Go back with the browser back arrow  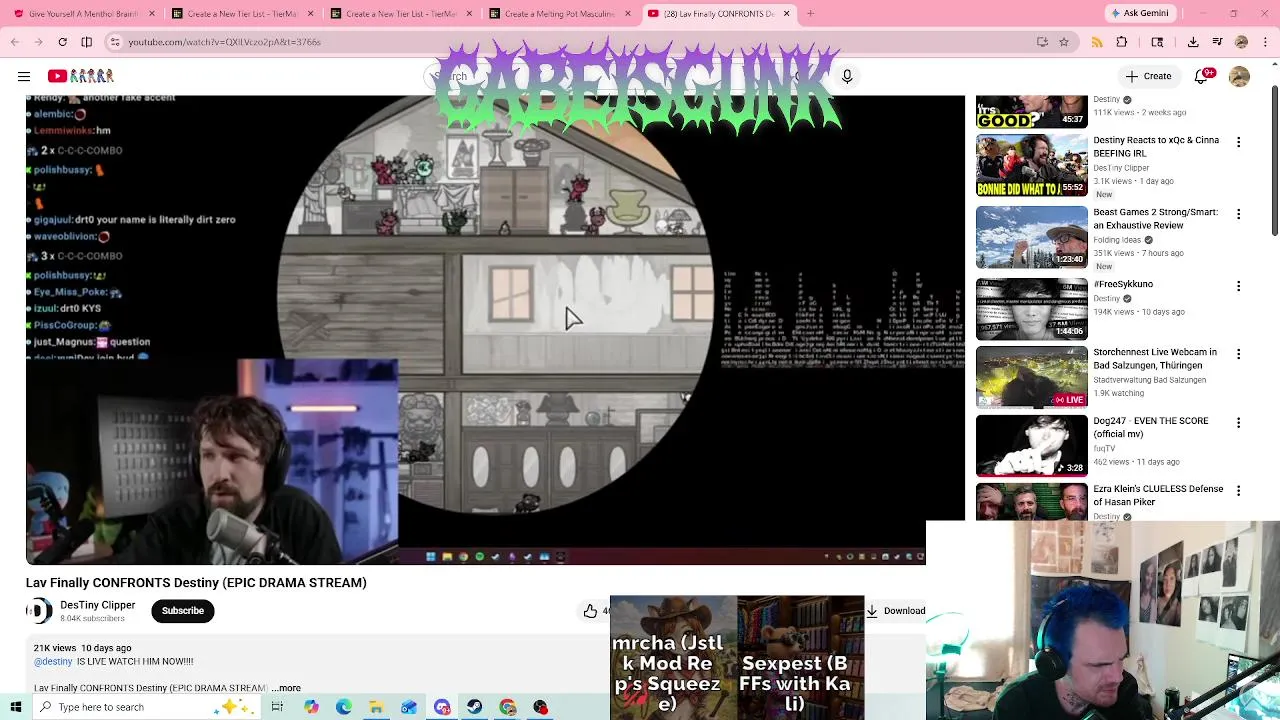(14, 42)
